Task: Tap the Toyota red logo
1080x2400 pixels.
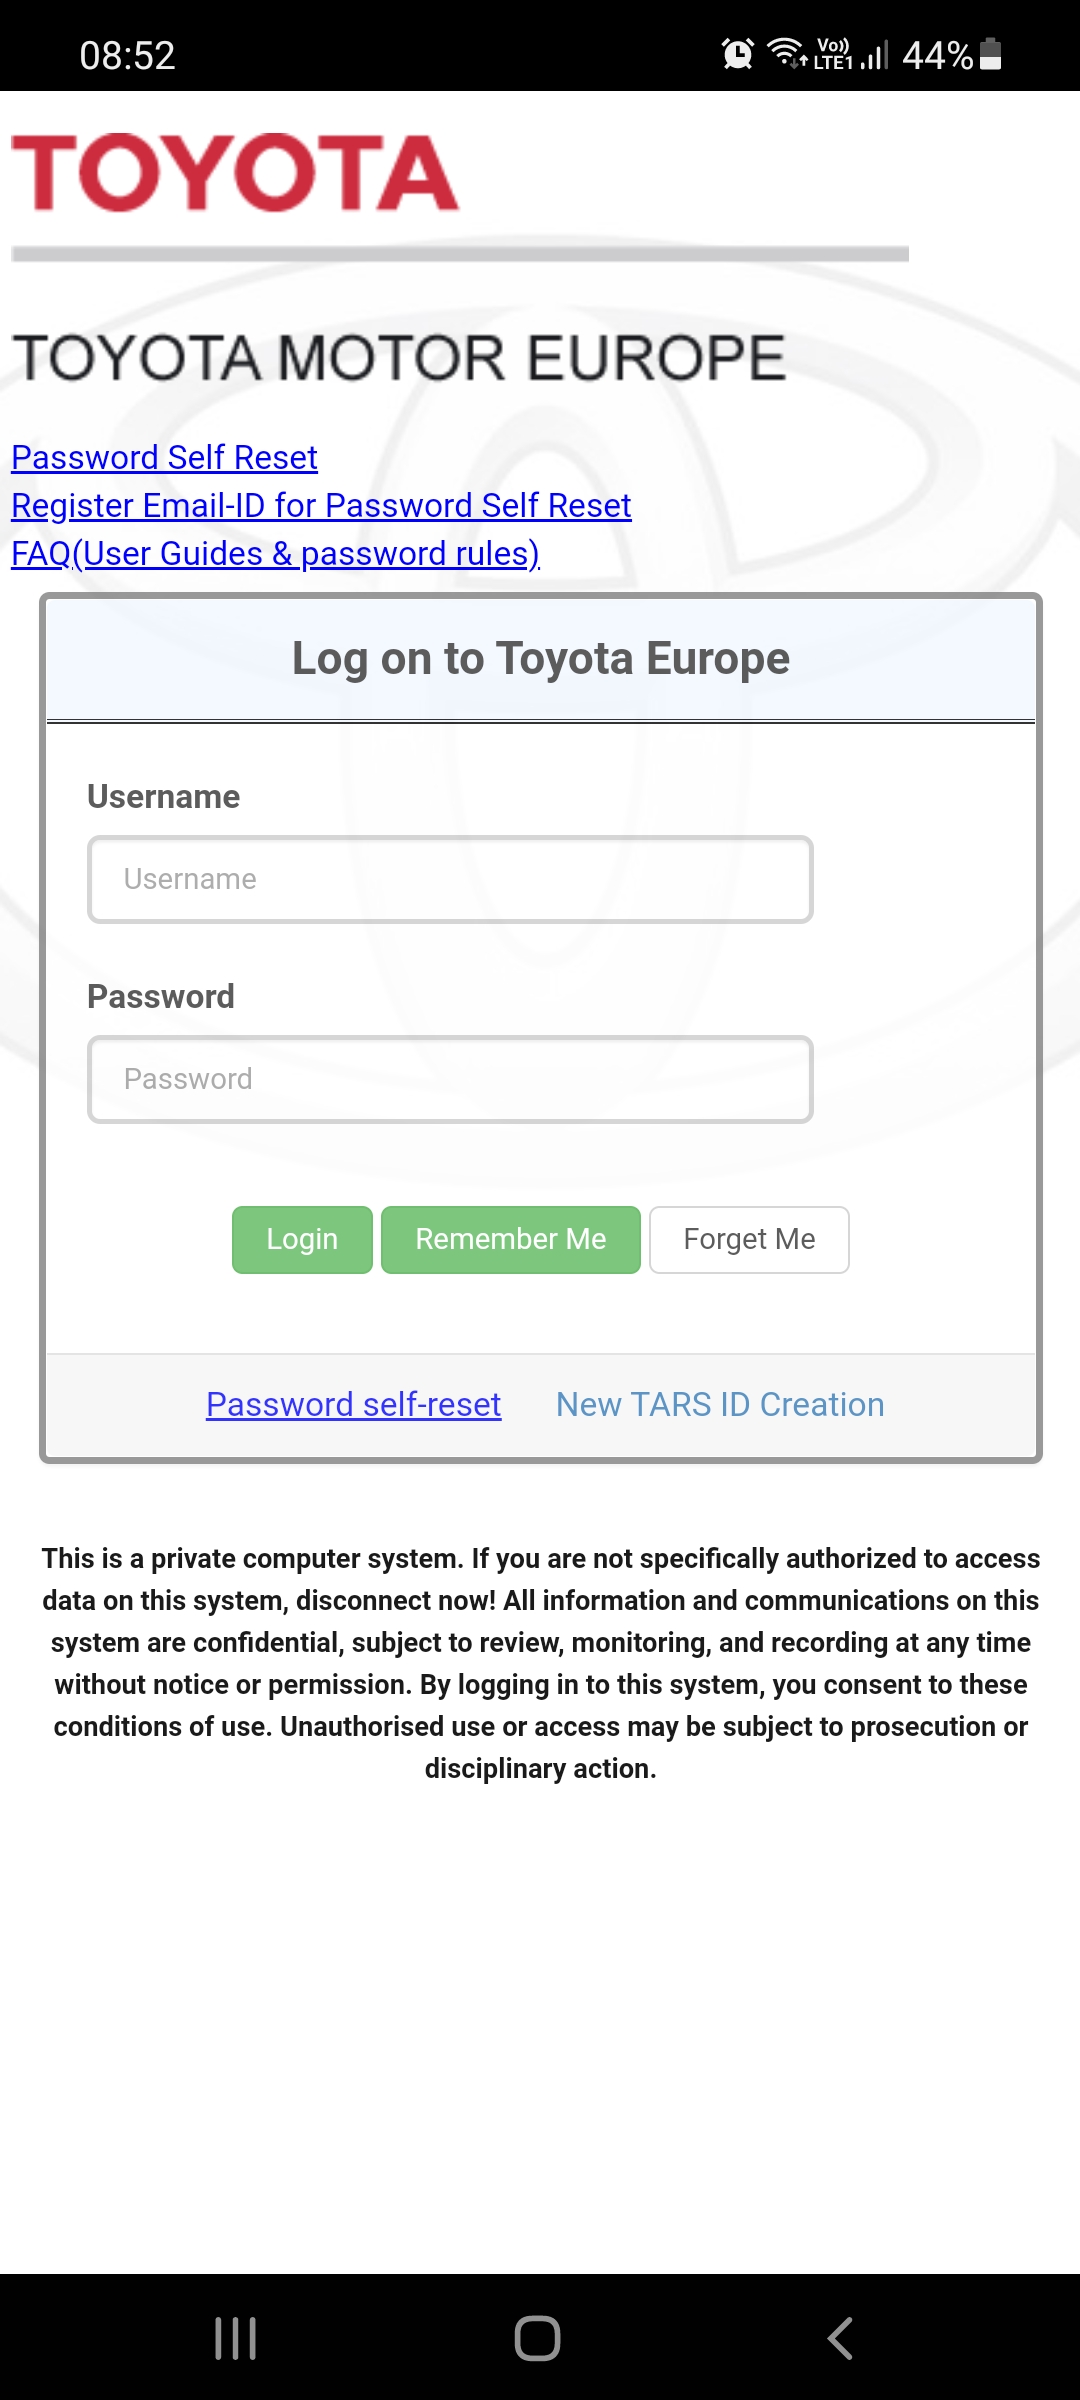Action: pyautogui.click(x=235, y=173)
